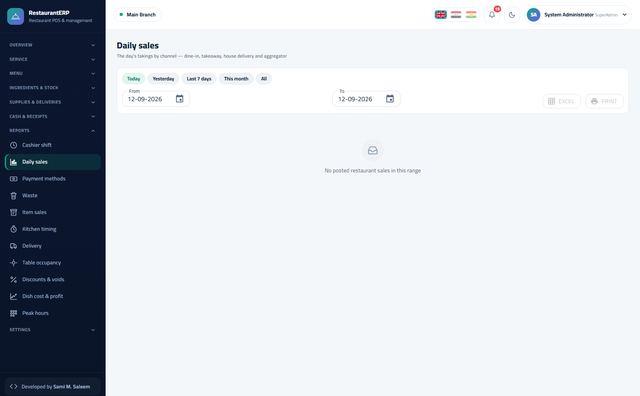This screenshot has width=640, height=396.
Task: Click the Delivery truck icon
Action: [13, 246]
